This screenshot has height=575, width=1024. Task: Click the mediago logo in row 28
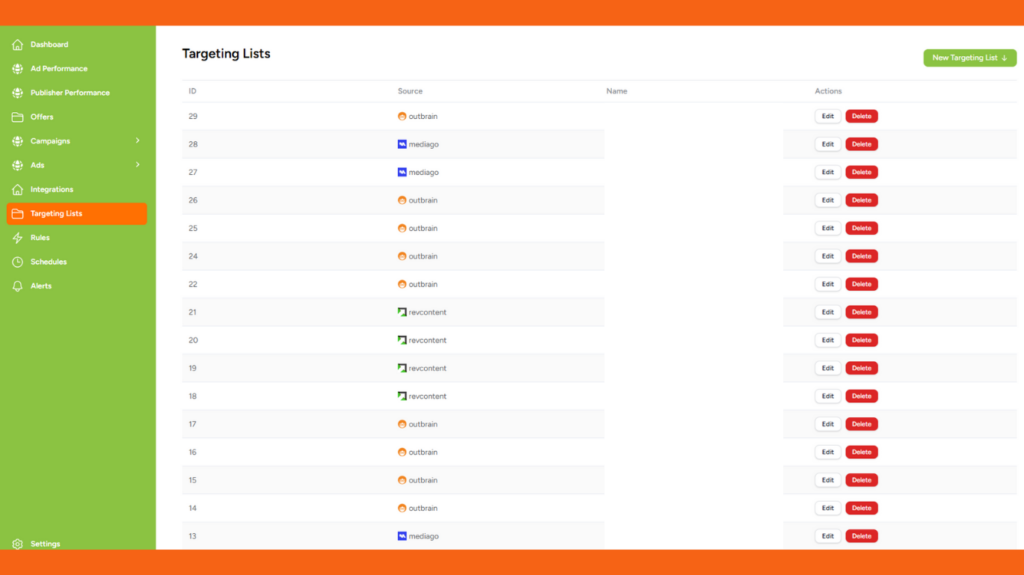[x=402, y=144]
